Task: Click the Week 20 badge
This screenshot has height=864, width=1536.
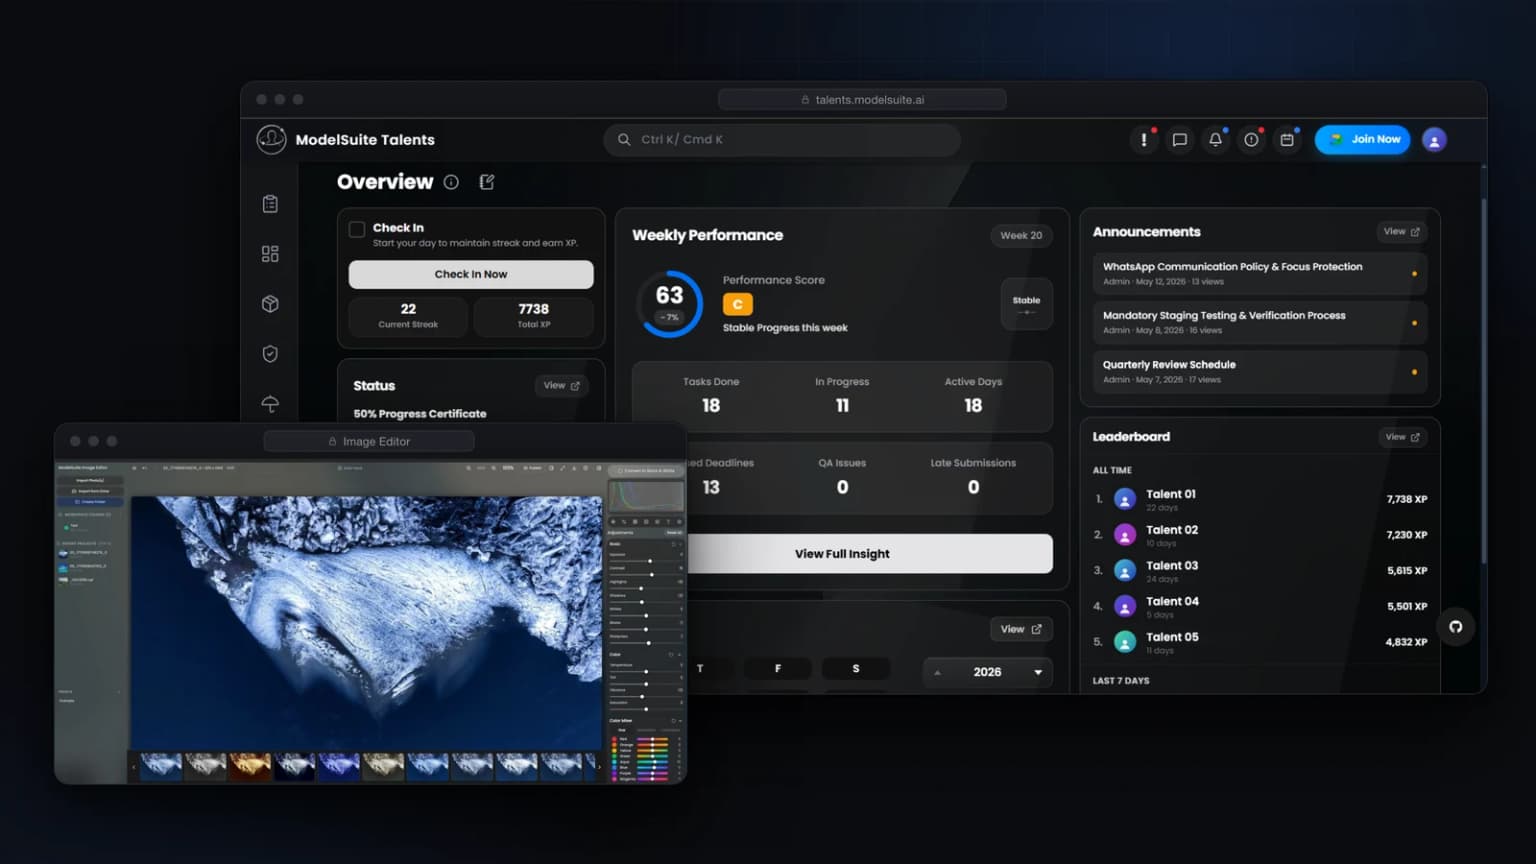Action: tap(1021, 236)
